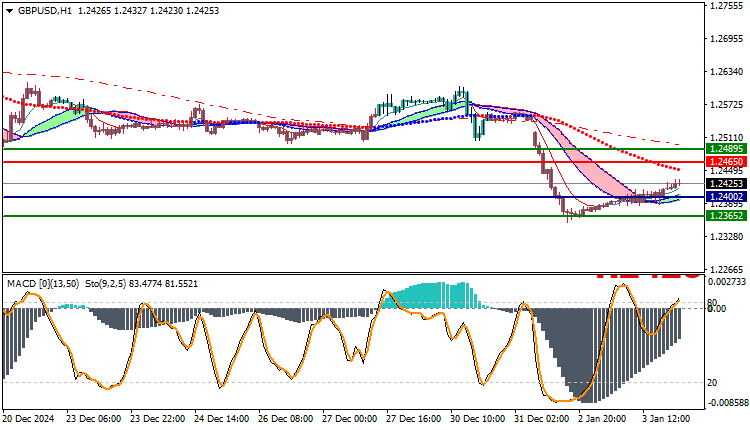Click the 26 Dec 08:00 time label
This screenshot has width=750, height=430.
(286, 419)
